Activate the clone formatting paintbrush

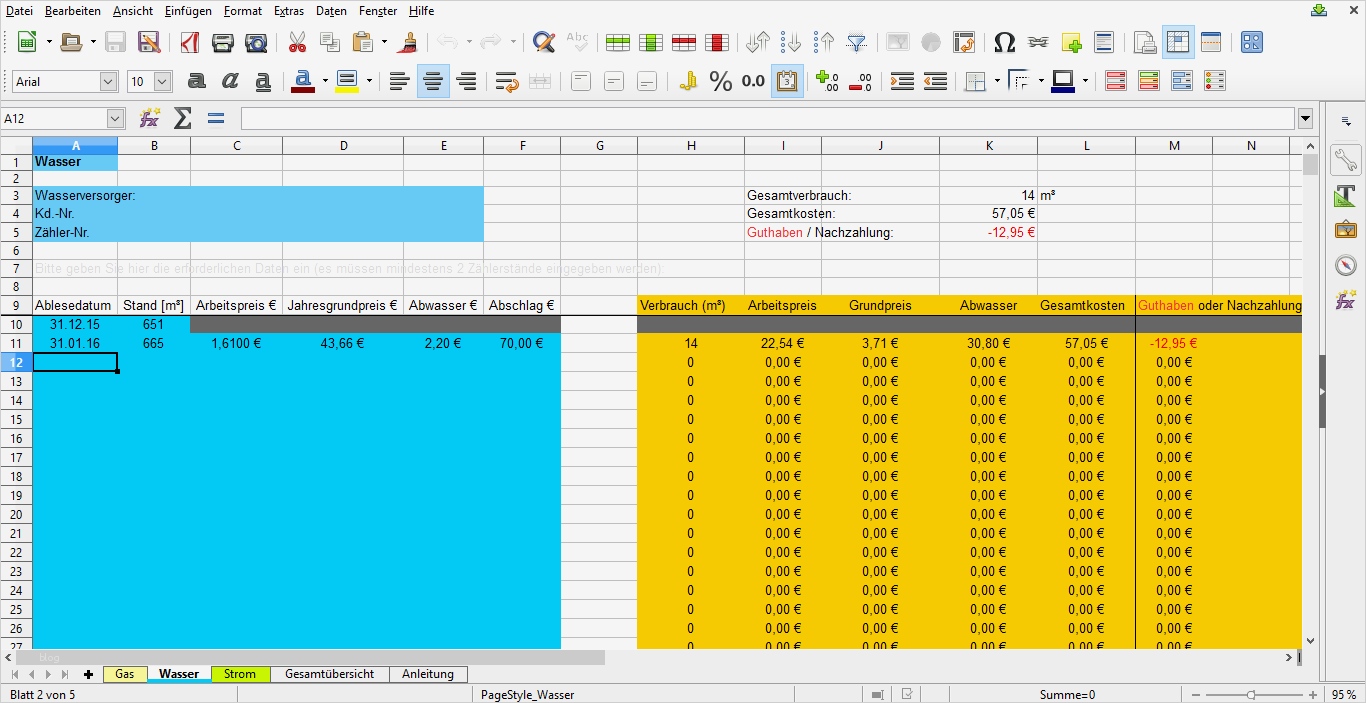click(407, 42)
